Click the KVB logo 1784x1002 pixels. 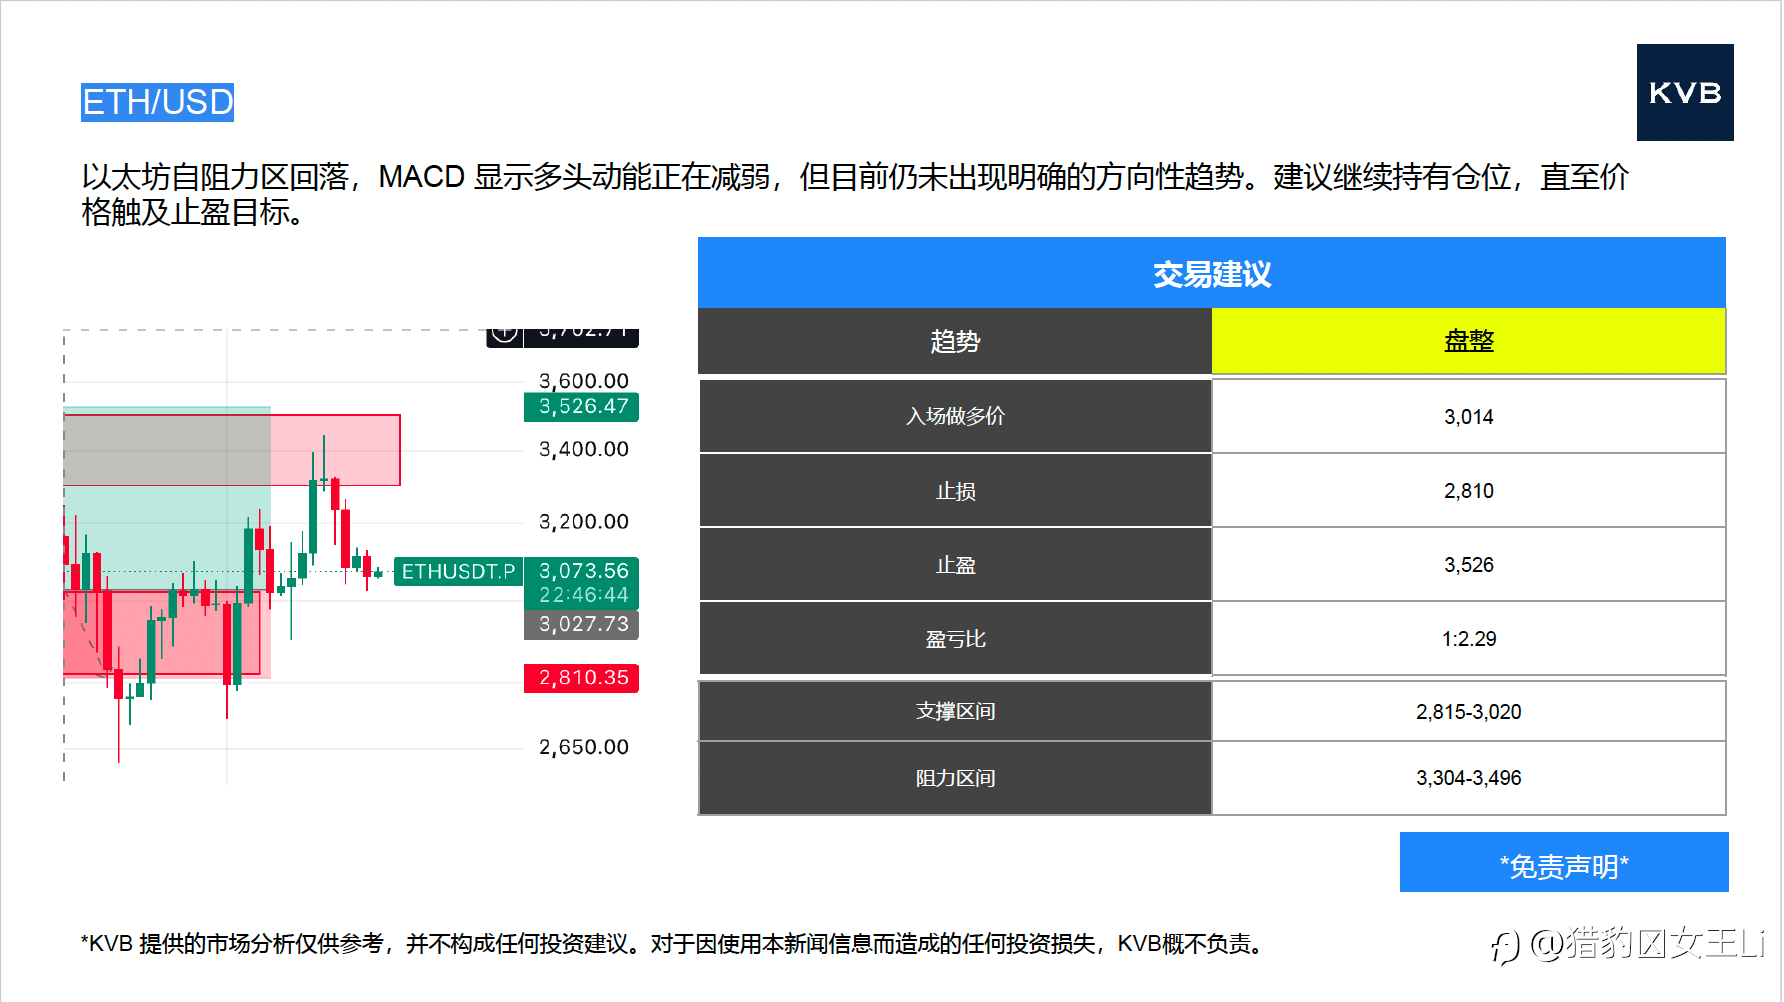click(x=1685, y=92)
